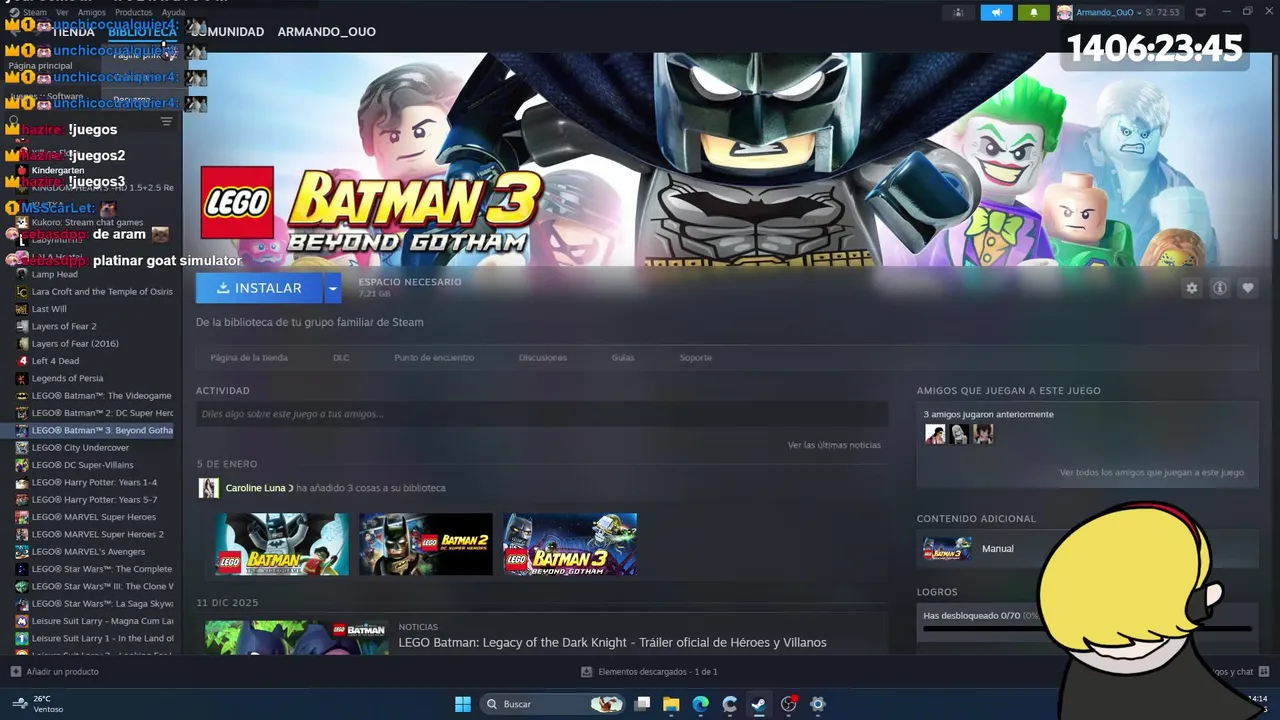Click Caroline Luna name link
The image size is (1280, 720).
(x=255, y=488)
